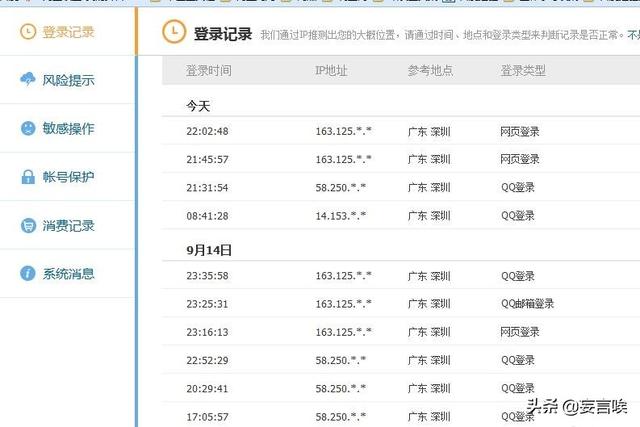Viewport: 640px width, 427px height.
Task: Click 广东 深圳 in the 08:41:28 row
Action: (x=429, y=216)
